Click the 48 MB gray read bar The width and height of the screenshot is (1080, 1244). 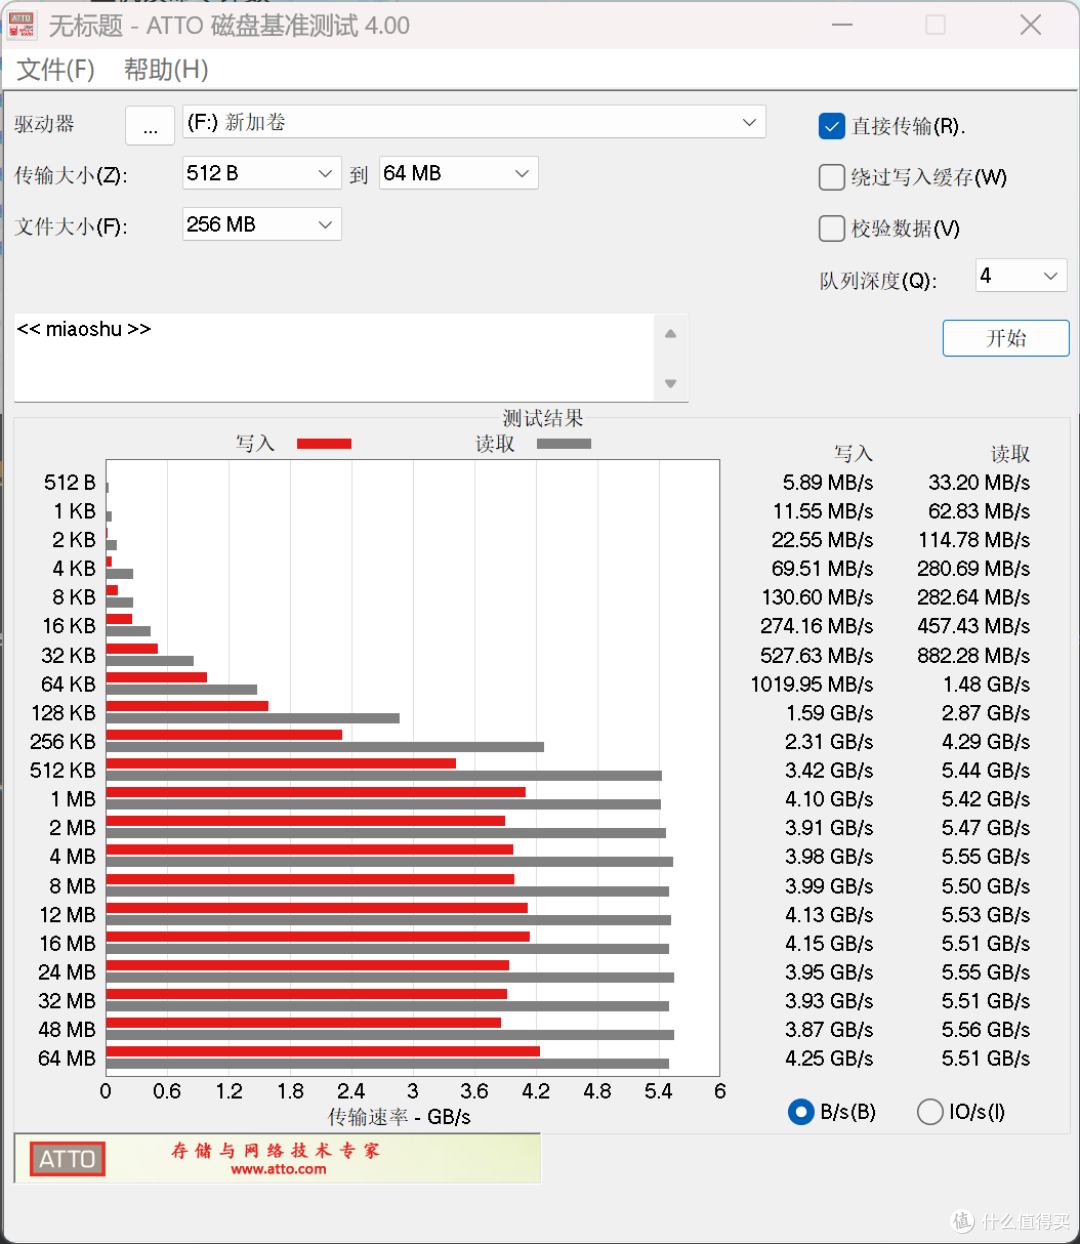pos(390,1035)
